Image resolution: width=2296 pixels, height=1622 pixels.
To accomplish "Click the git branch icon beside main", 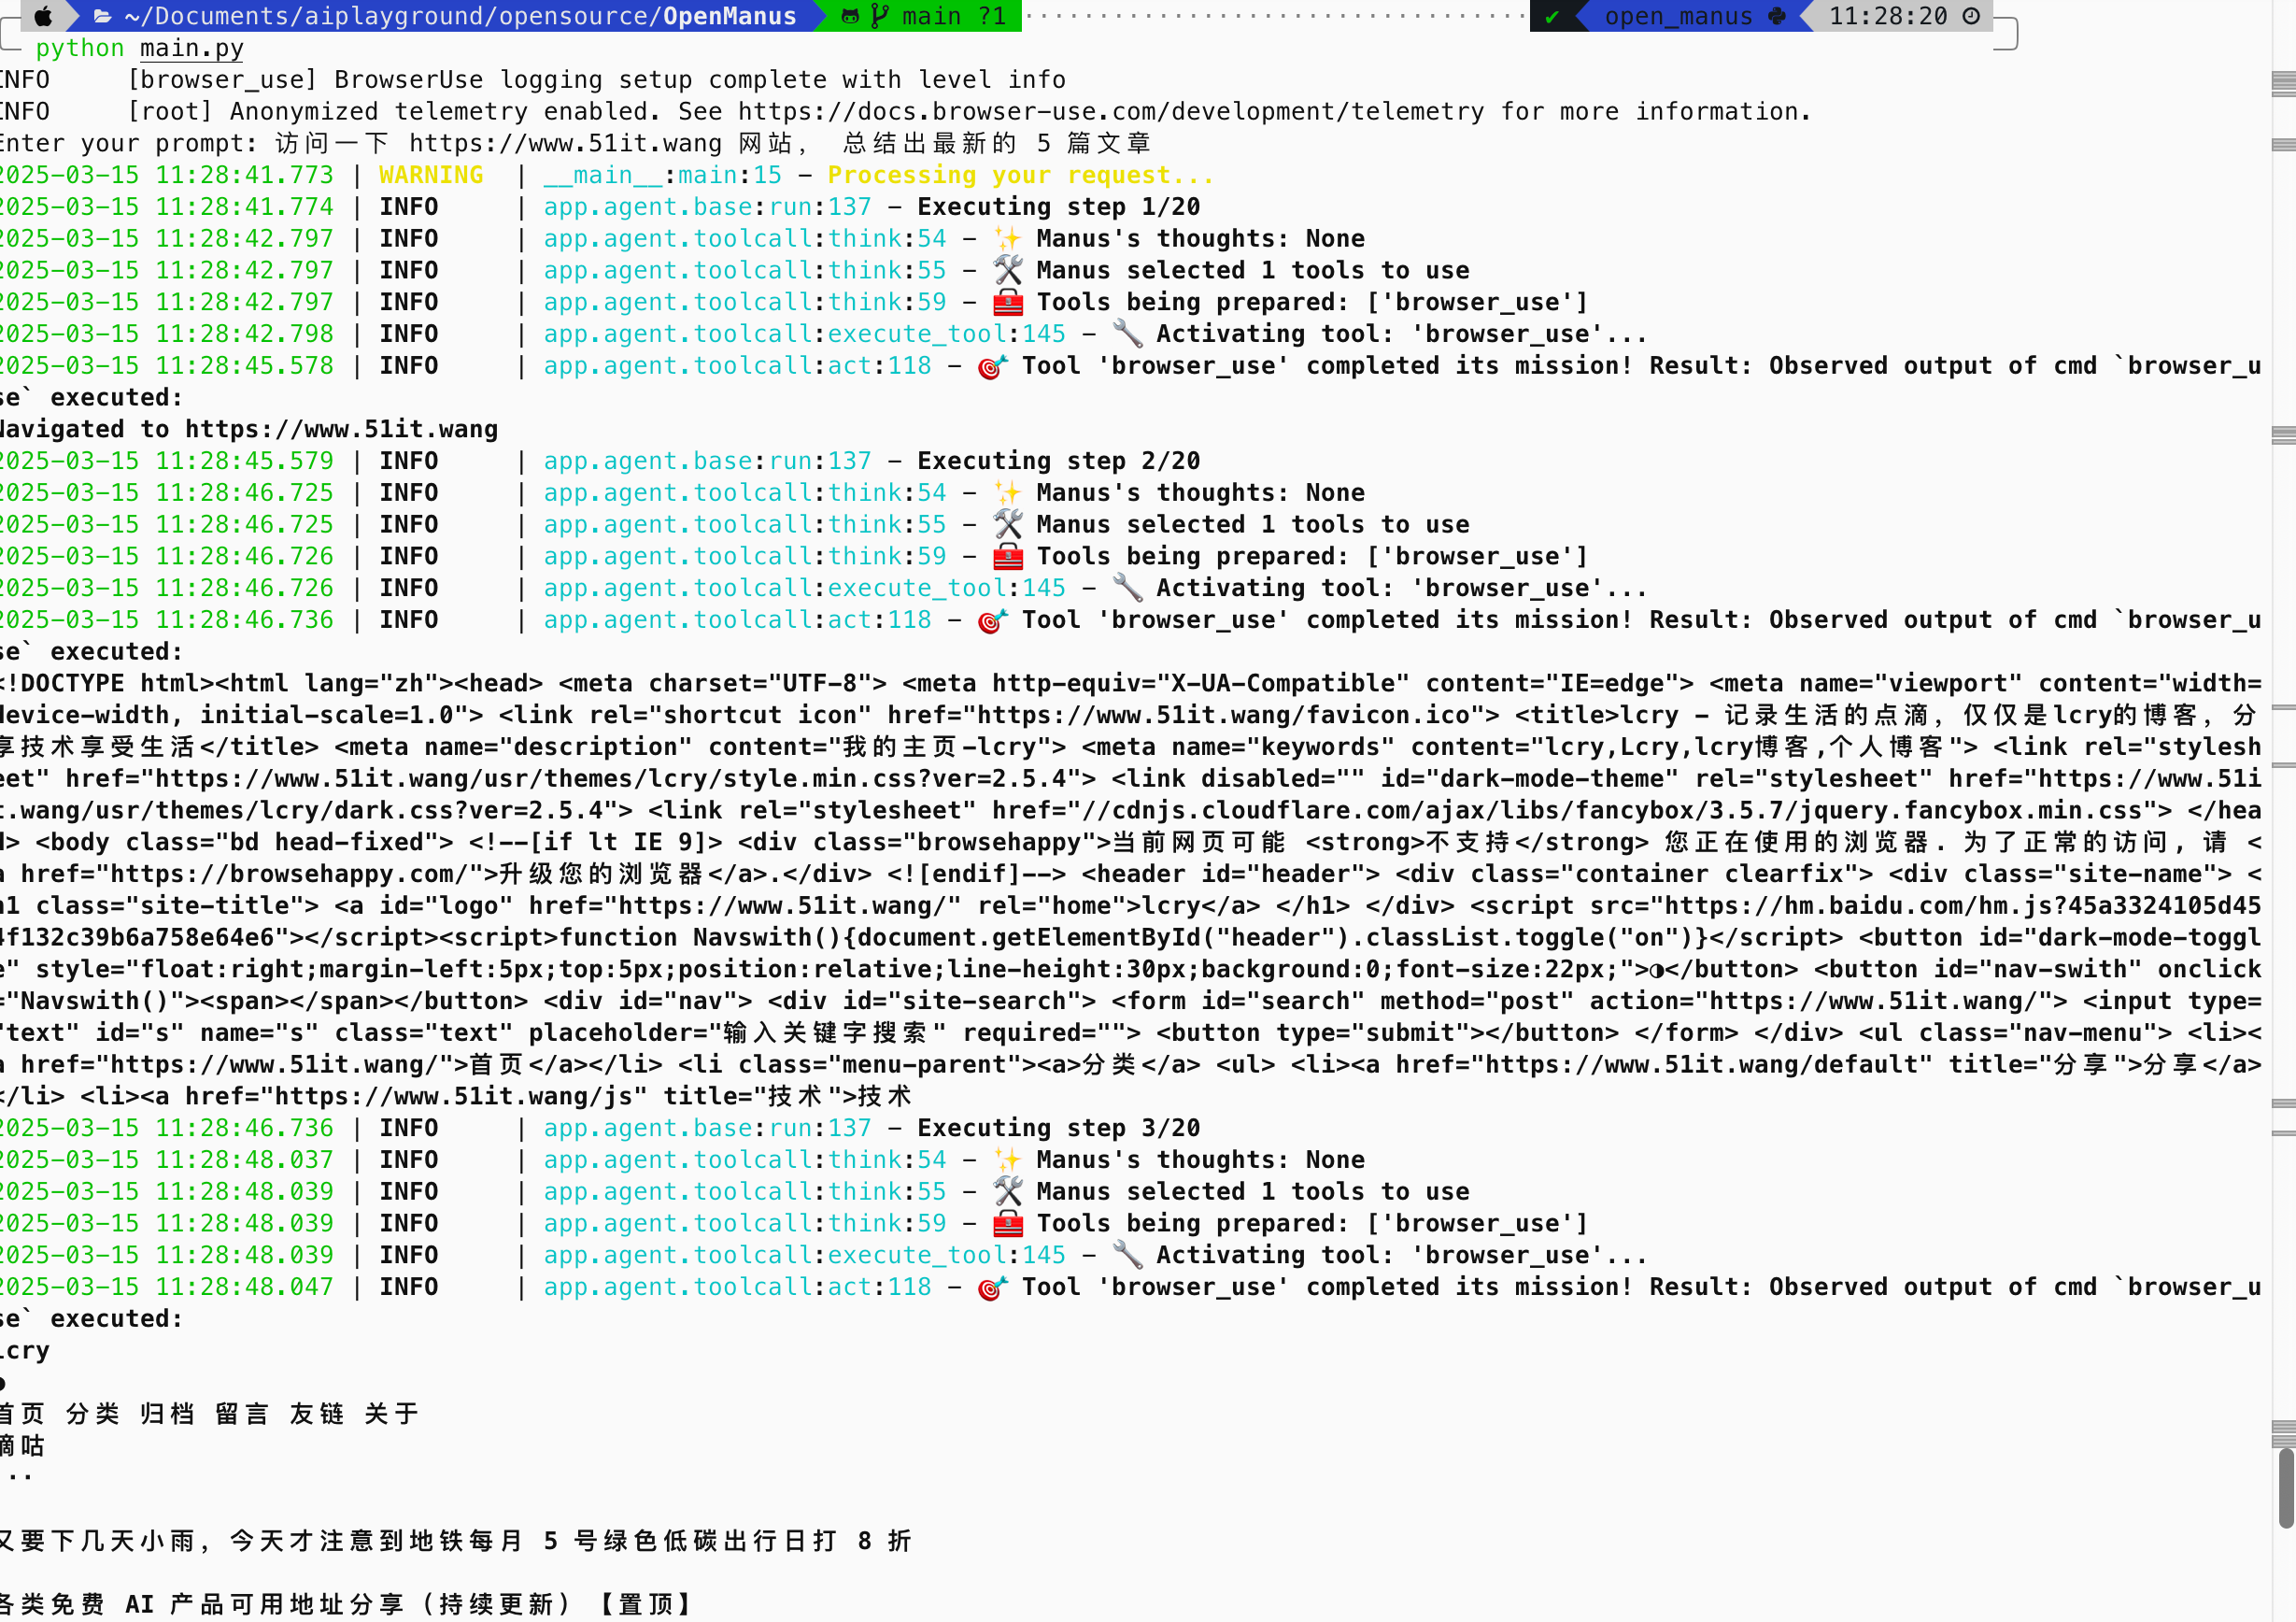I will click(x=880, y=16).
